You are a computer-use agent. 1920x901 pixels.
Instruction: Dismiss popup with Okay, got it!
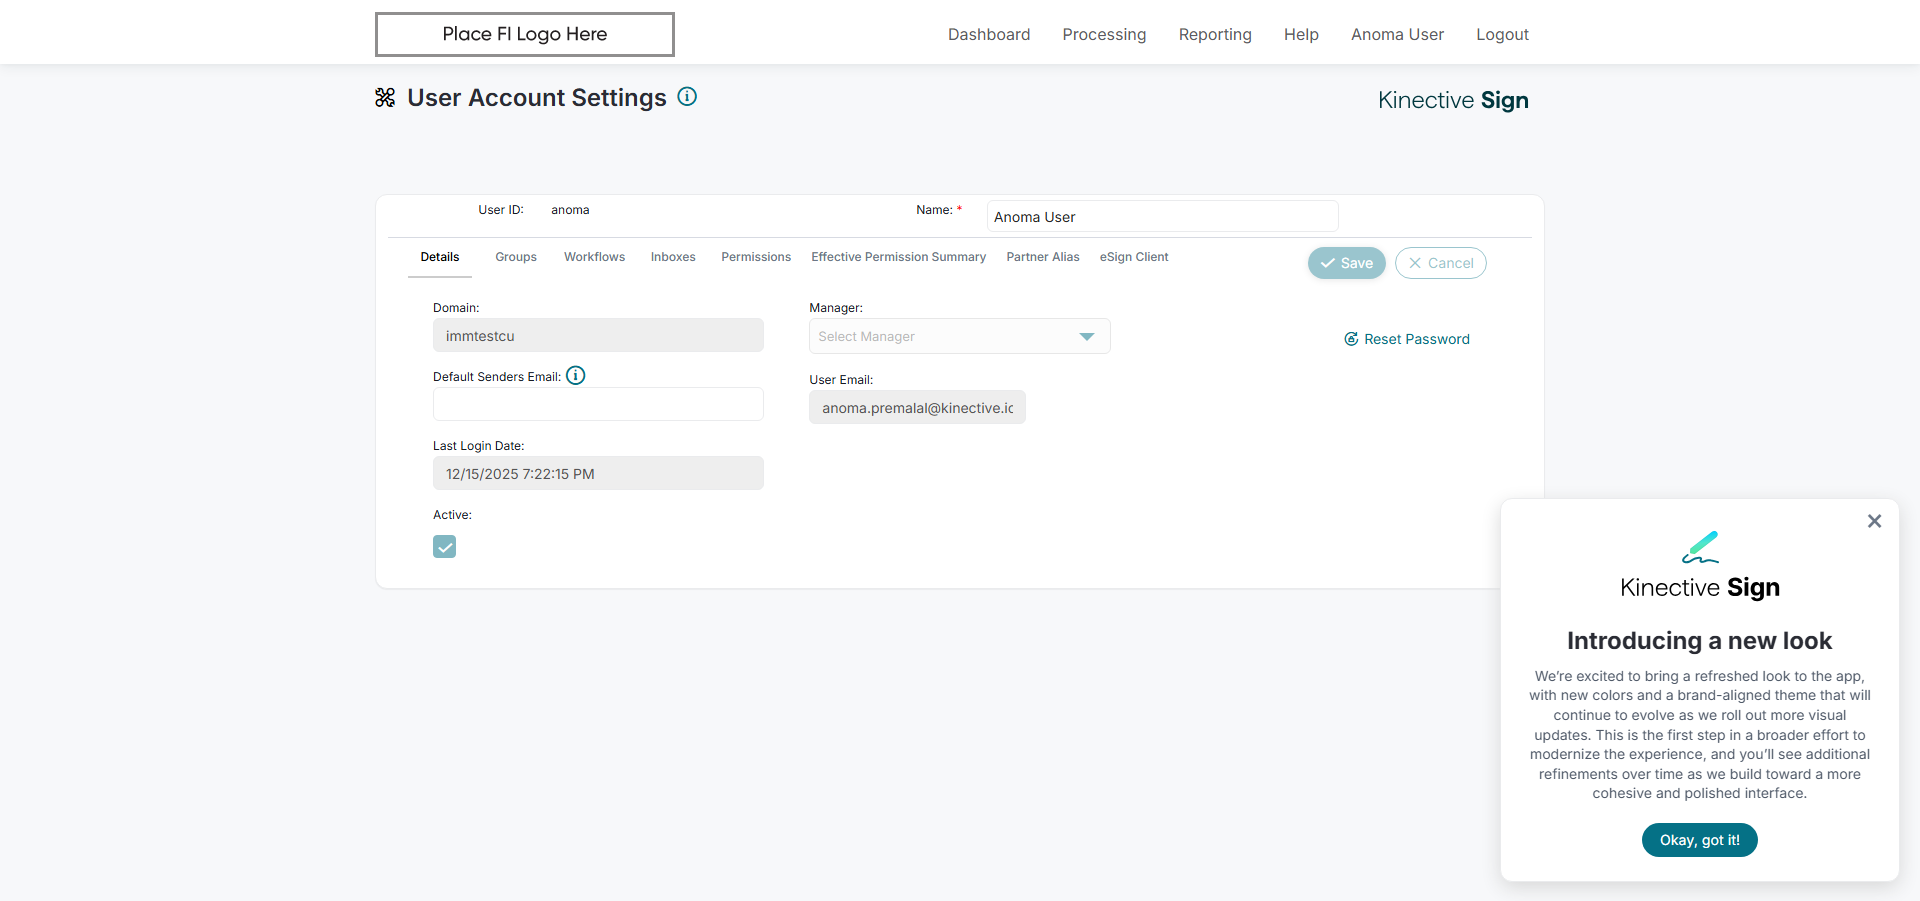pos(1699,840)
